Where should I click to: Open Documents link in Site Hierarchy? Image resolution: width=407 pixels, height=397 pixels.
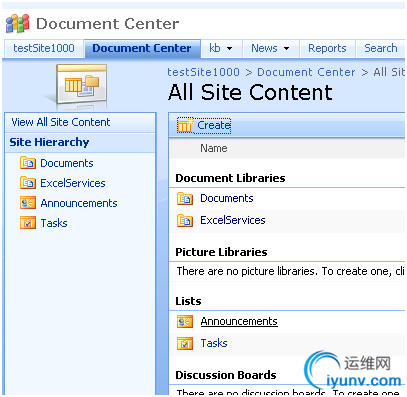click(x=67, y=163)
